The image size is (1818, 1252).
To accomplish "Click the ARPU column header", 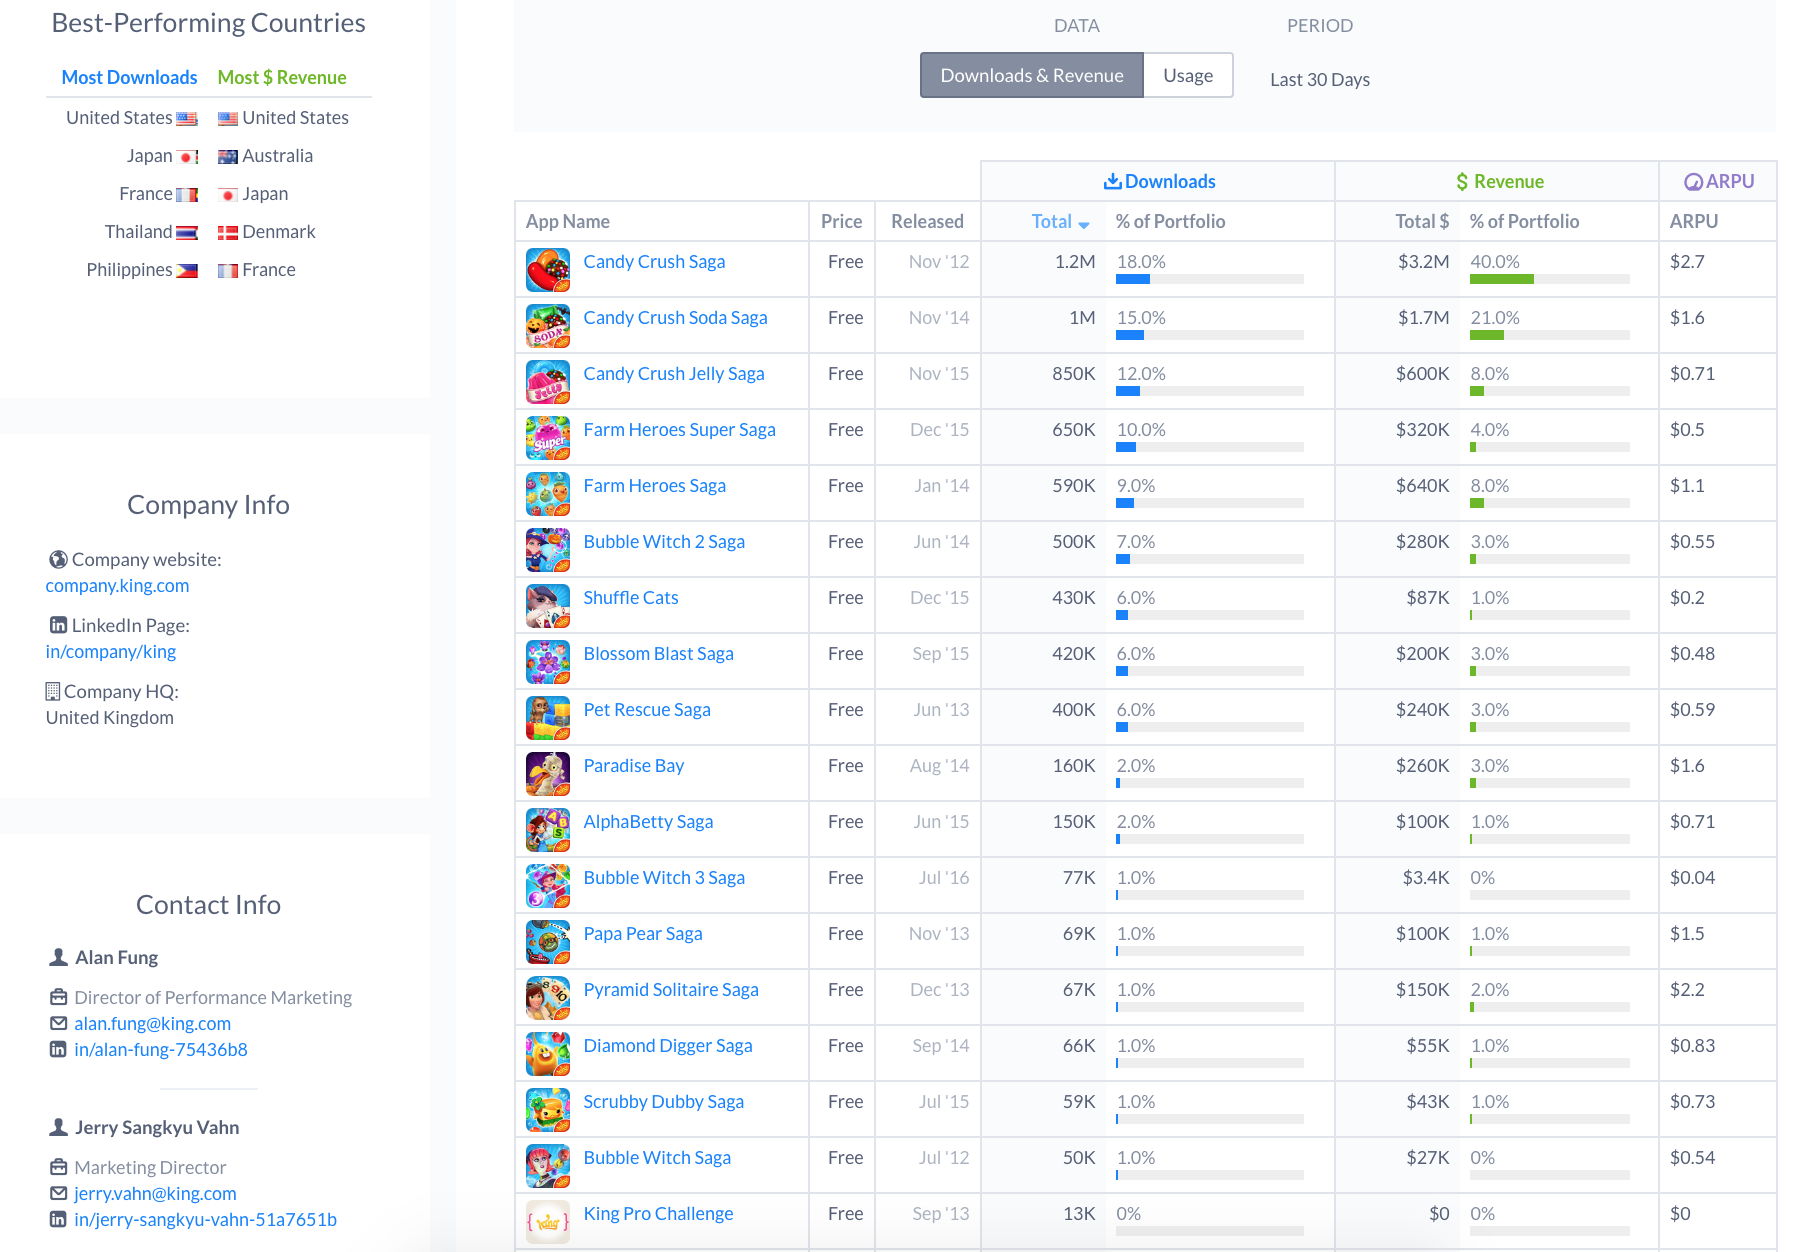I will click(x=1694, y=221).
